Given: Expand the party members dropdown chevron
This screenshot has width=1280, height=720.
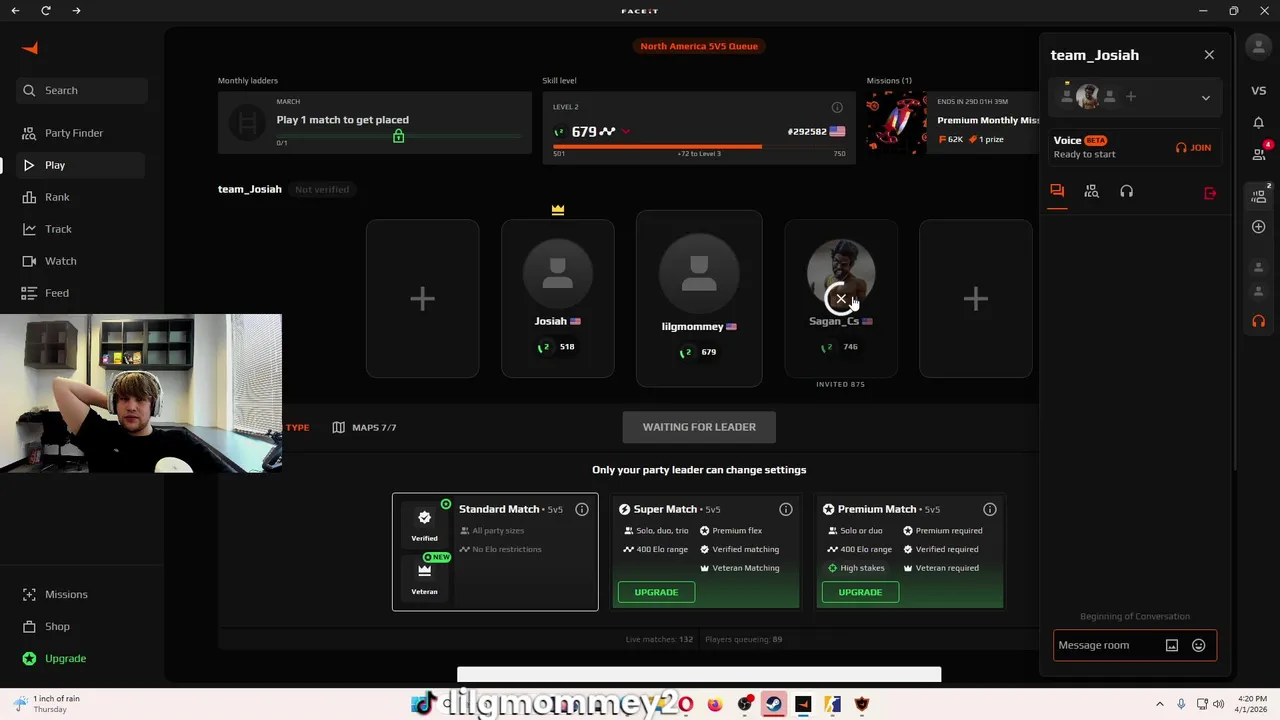Looking at the screenshot, I should [x=1206, y=98].
